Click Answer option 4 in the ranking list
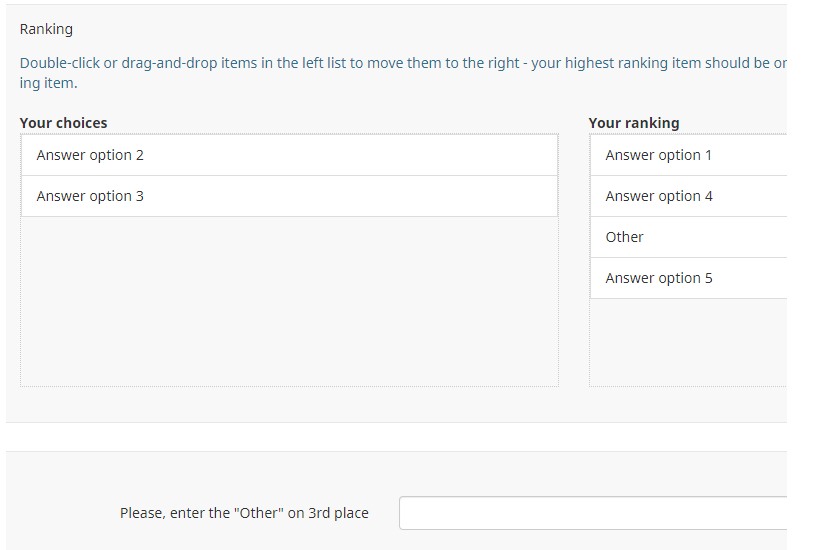Image resolution: width=815 pixels, height=550 pixels. click(x=659, y=196)
